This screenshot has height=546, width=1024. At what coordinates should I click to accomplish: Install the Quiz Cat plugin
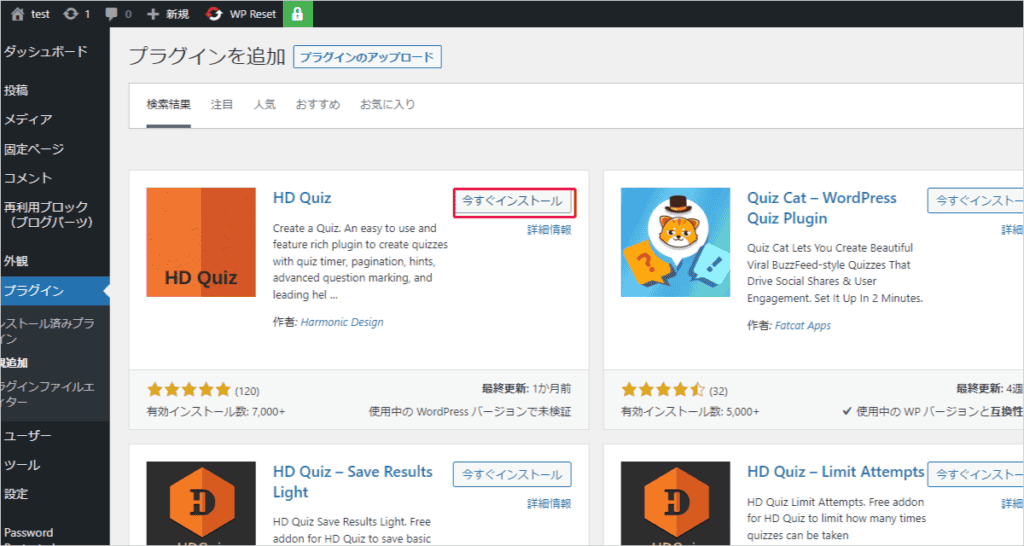pos(976,201)
